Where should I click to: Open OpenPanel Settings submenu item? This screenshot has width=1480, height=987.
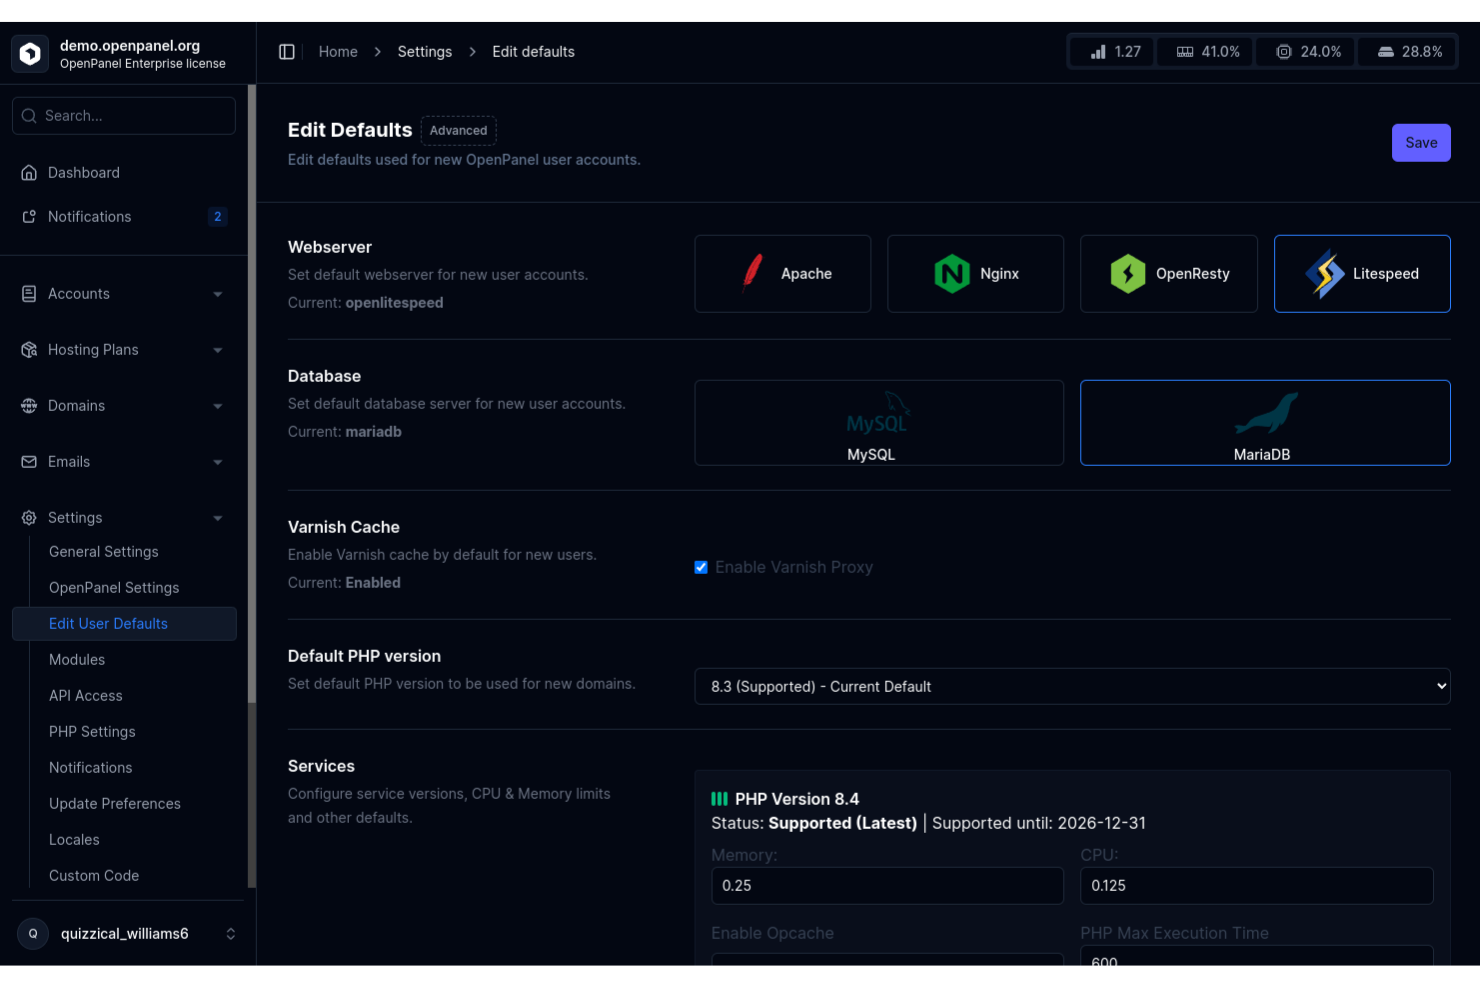coord(114,588)
